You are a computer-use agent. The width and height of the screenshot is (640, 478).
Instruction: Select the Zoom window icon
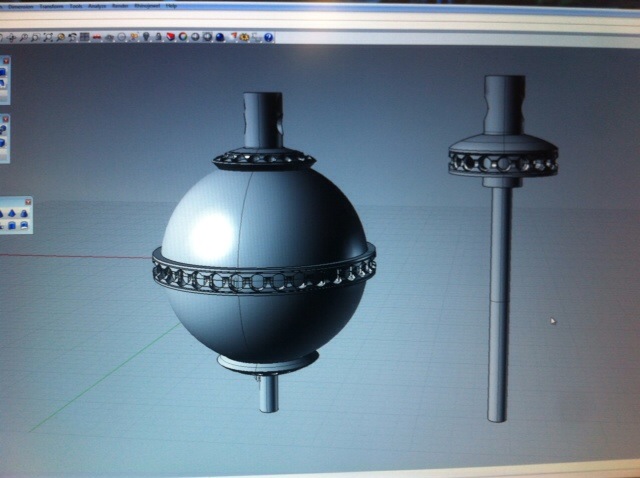[36, 38]
